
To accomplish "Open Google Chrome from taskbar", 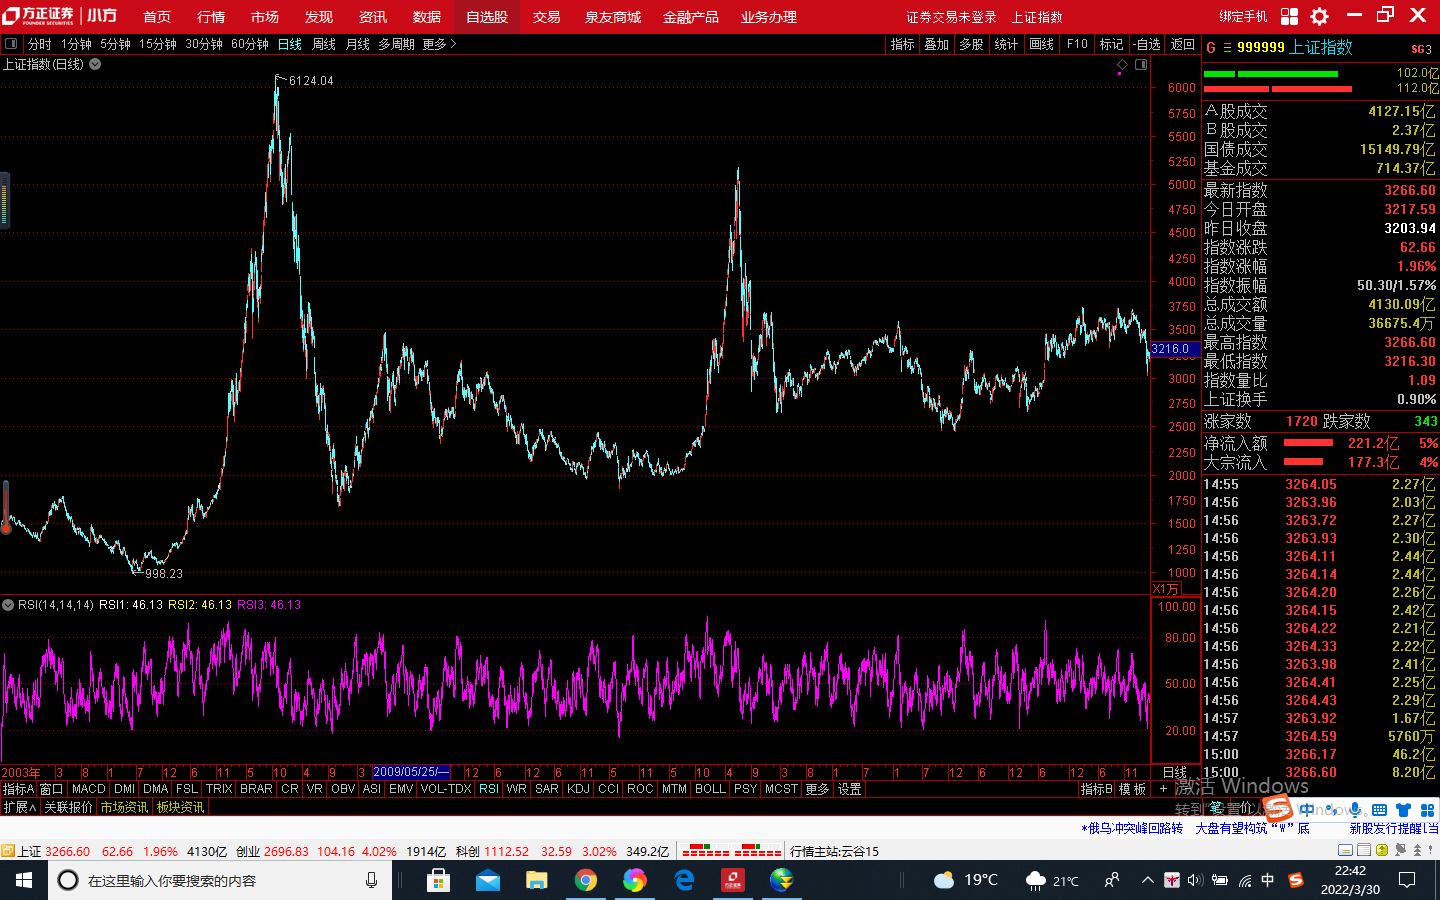I will click(x=586, y=880).
